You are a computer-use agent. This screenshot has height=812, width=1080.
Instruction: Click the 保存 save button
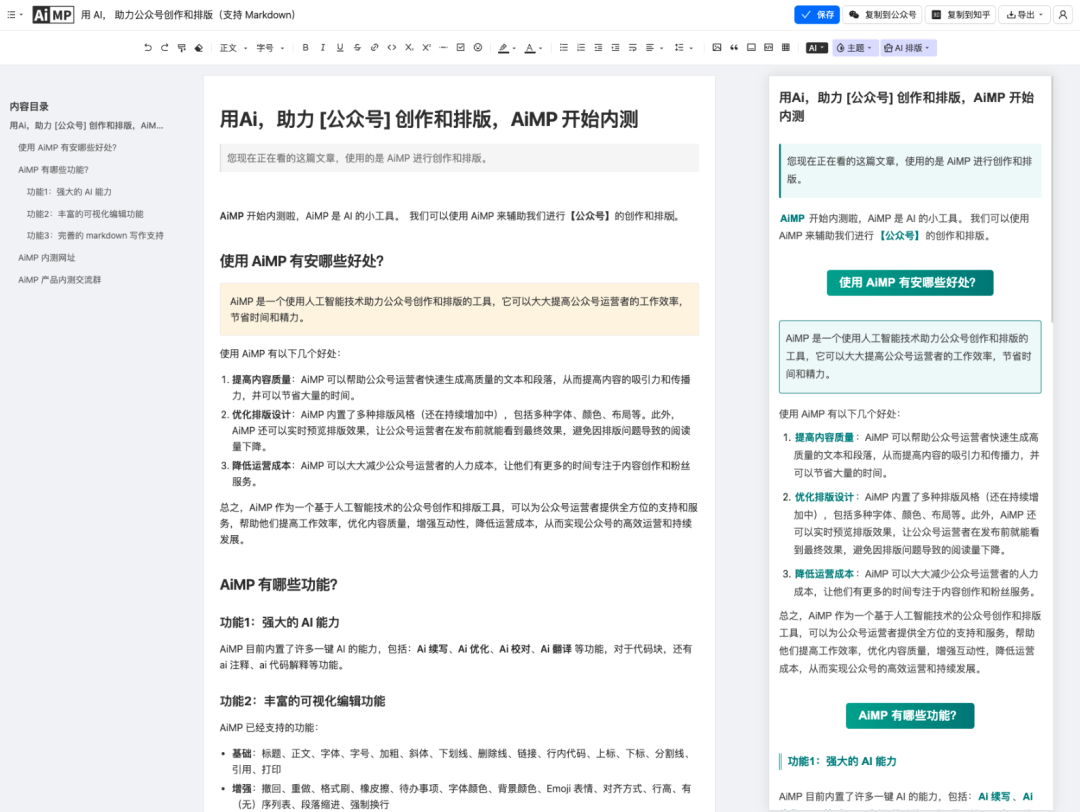coord(817,14)
